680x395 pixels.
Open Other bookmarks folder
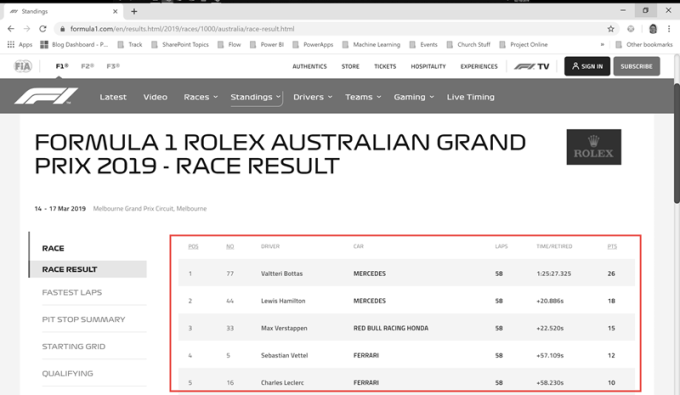pos(644,44)
